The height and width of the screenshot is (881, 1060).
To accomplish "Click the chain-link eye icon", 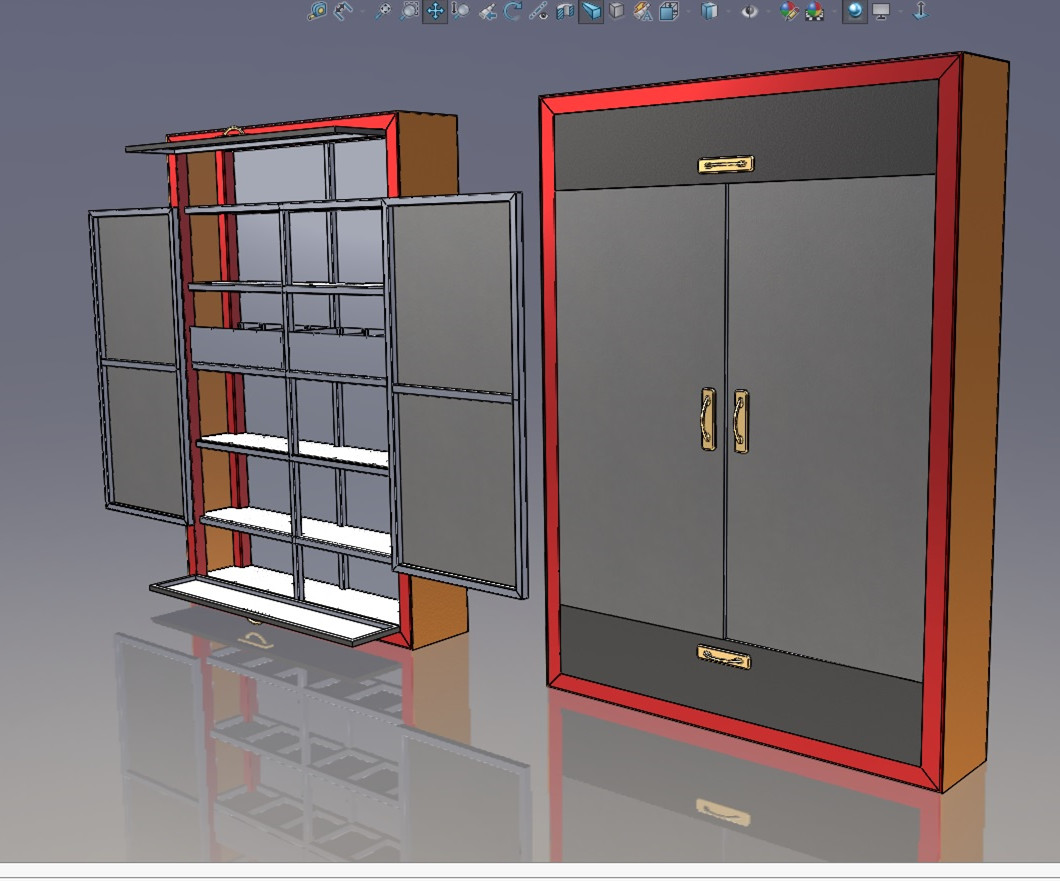I will click(x=538, y=11).
